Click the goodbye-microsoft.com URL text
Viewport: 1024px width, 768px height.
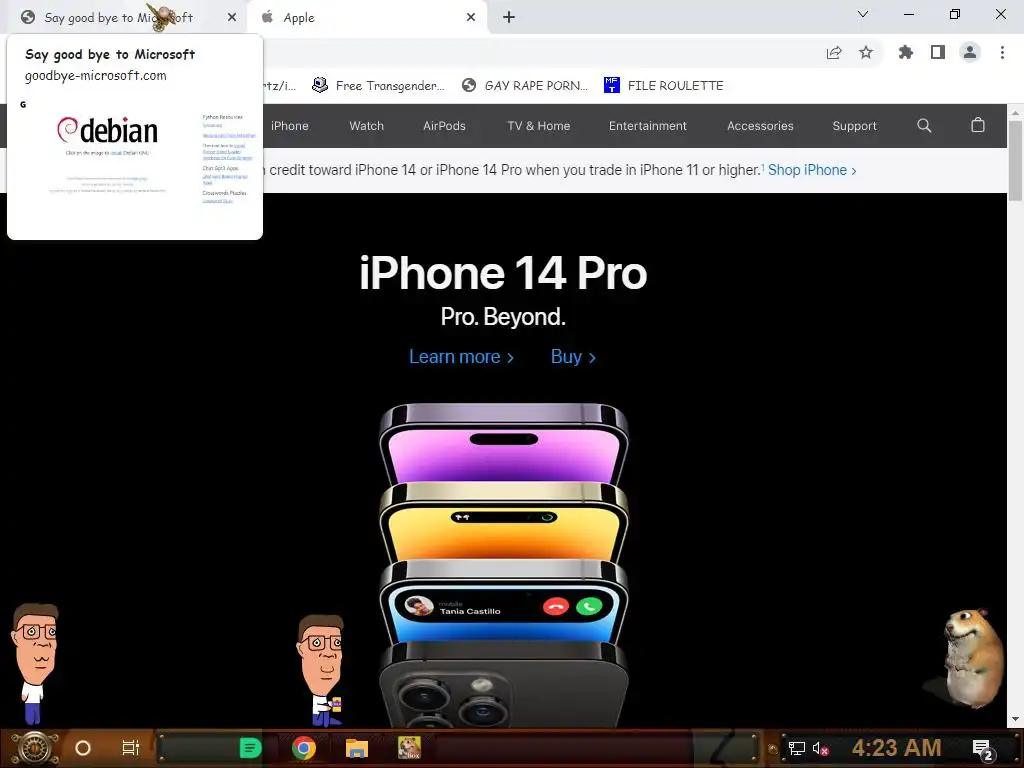95,76
